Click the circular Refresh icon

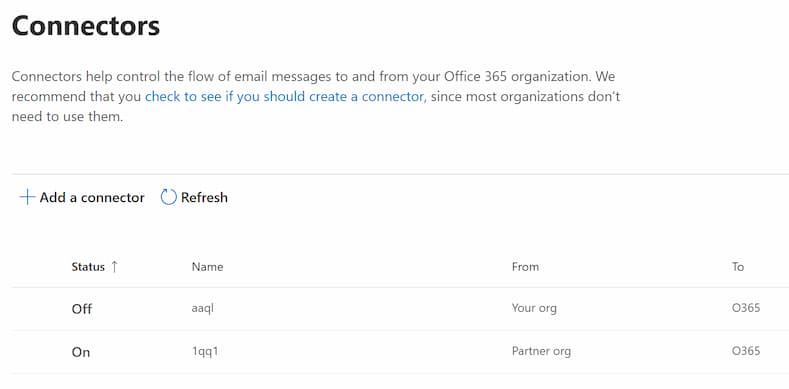(x=168, y=197)
